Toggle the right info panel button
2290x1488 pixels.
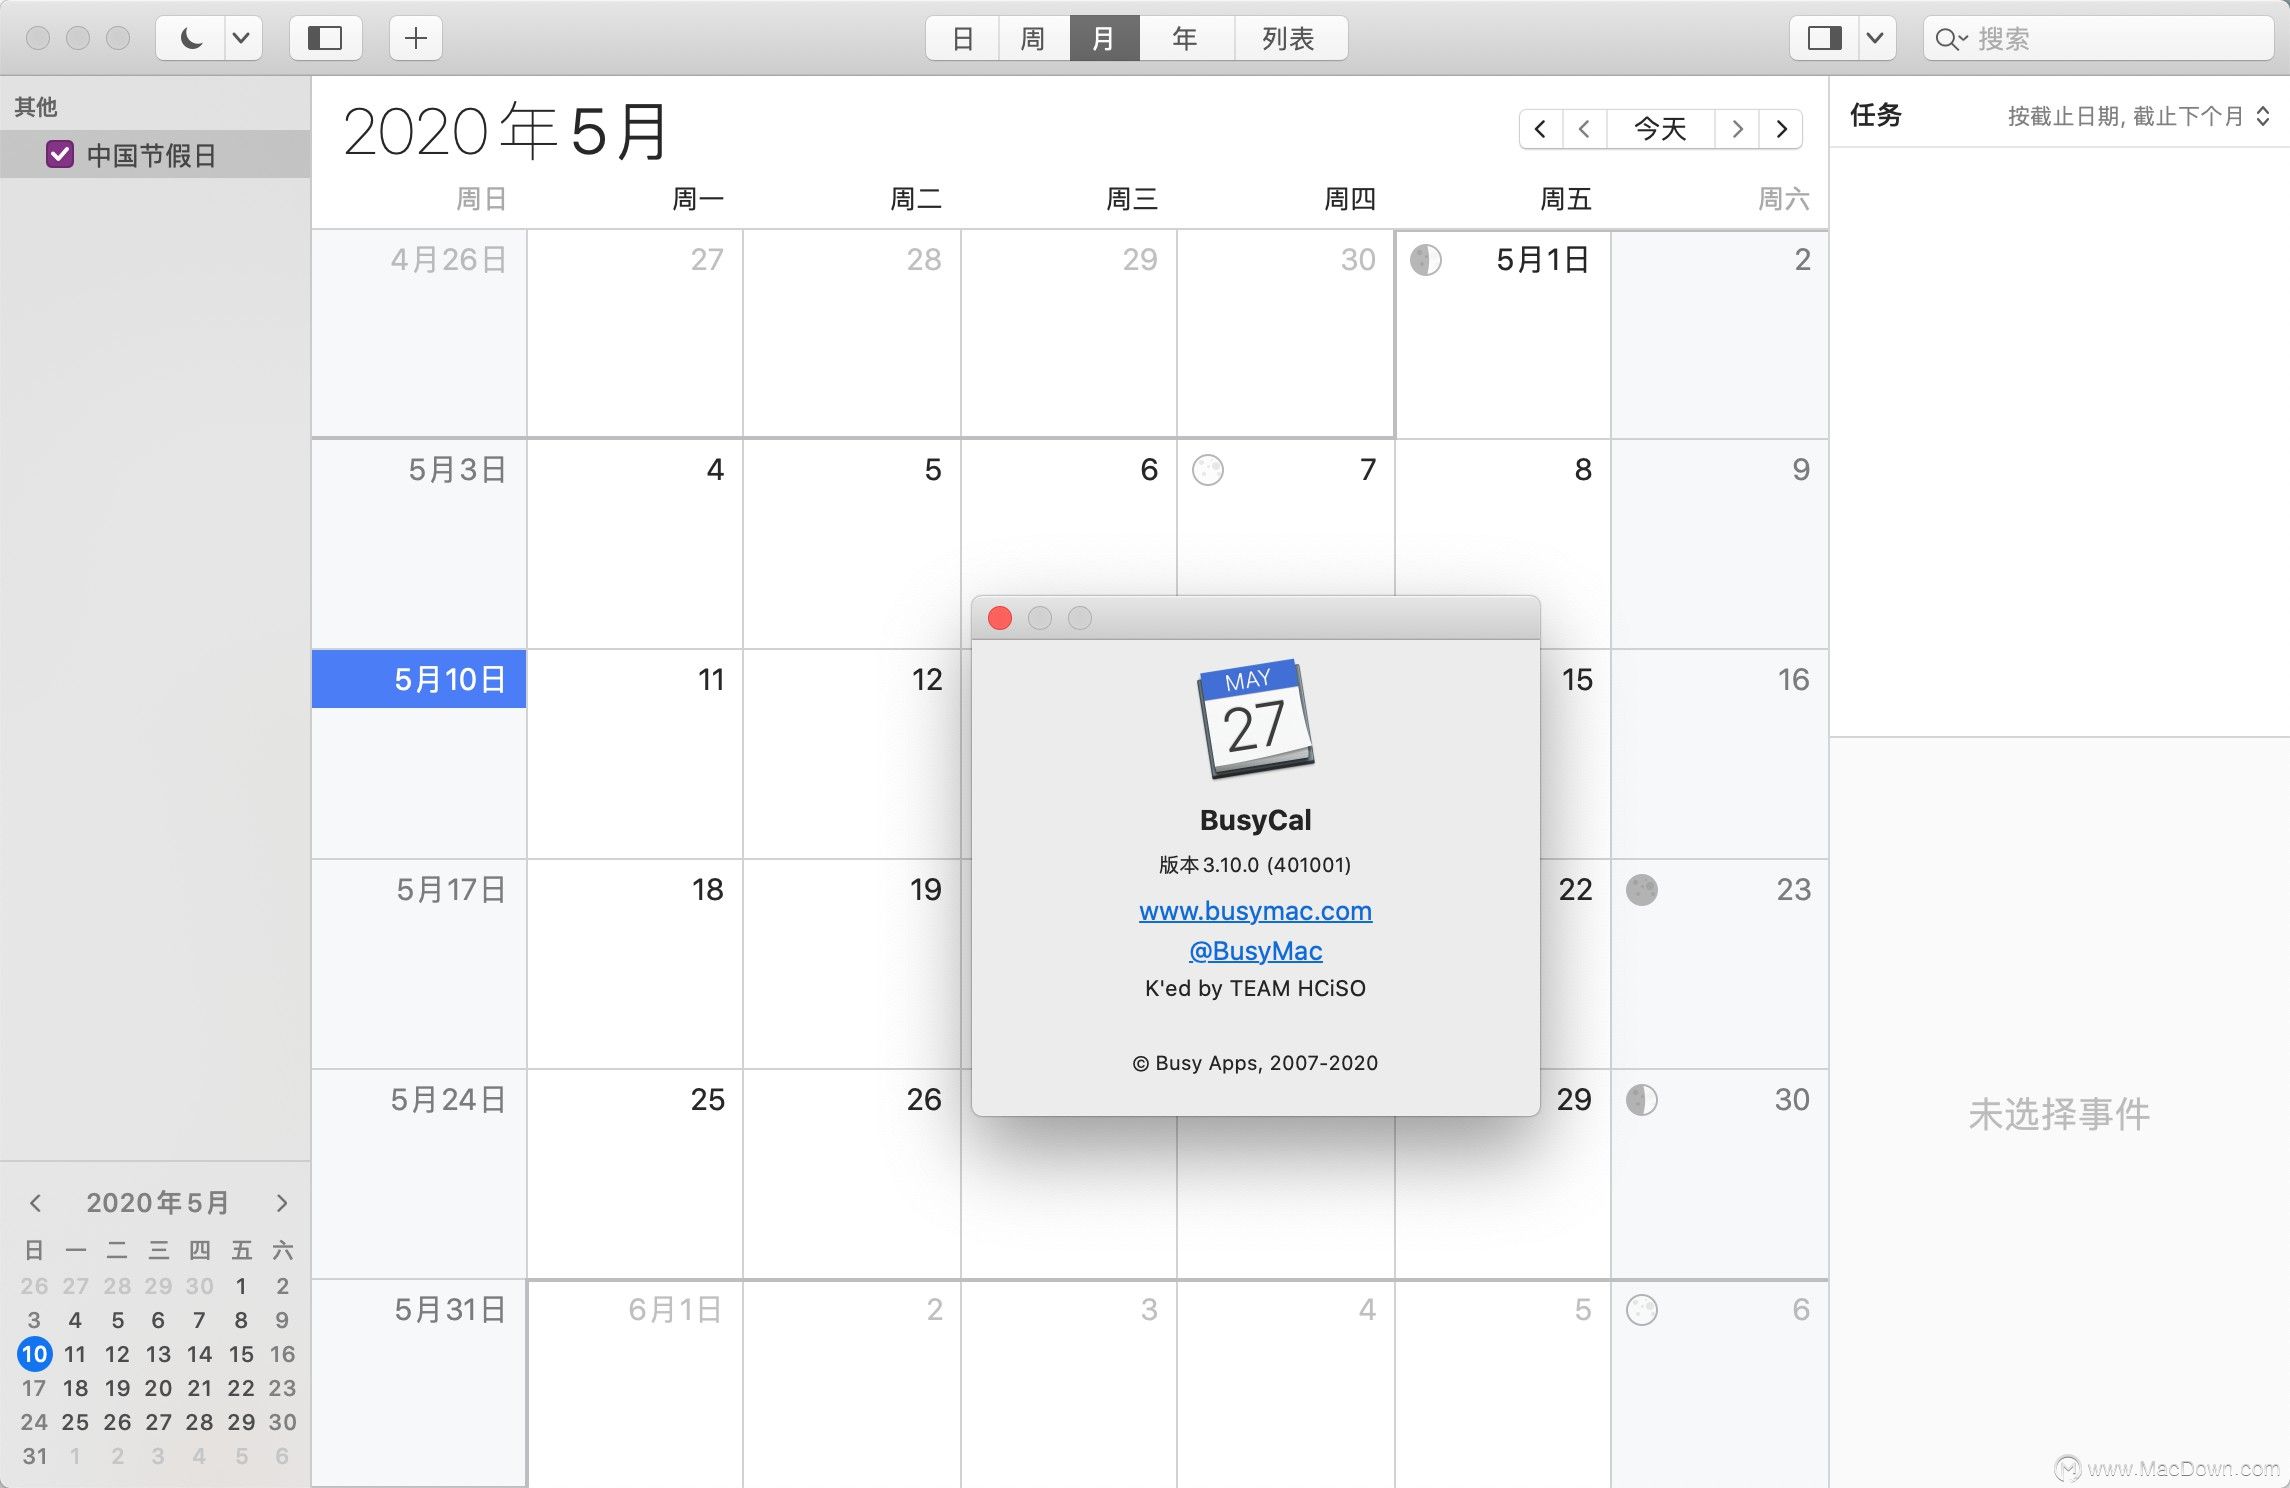point(1824,38)
